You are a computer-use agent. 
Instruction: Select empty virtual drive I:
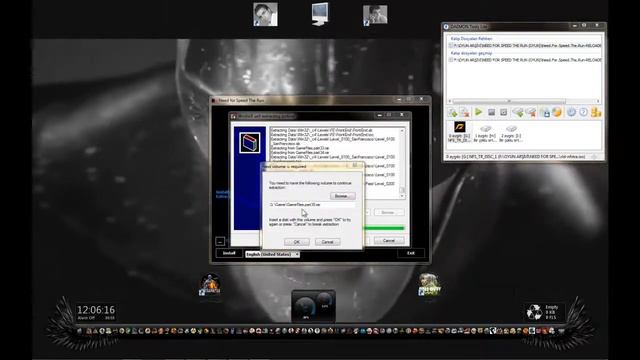tap(511, 133)
